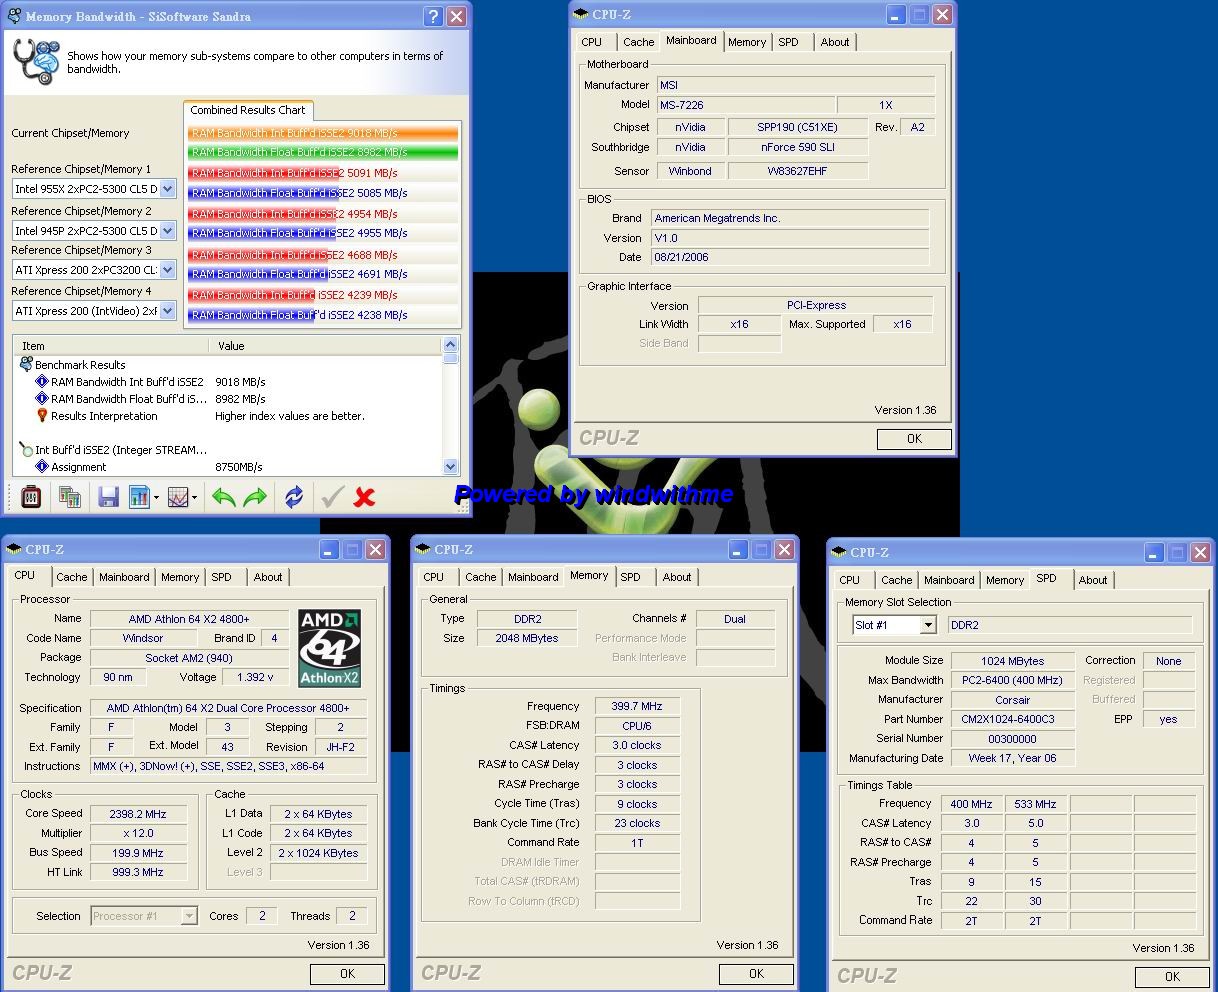Viewport: 1218px width, 992px height.
Task: Click OK in CPU-Z SPD window
Action: click(x=1172, y=976)
